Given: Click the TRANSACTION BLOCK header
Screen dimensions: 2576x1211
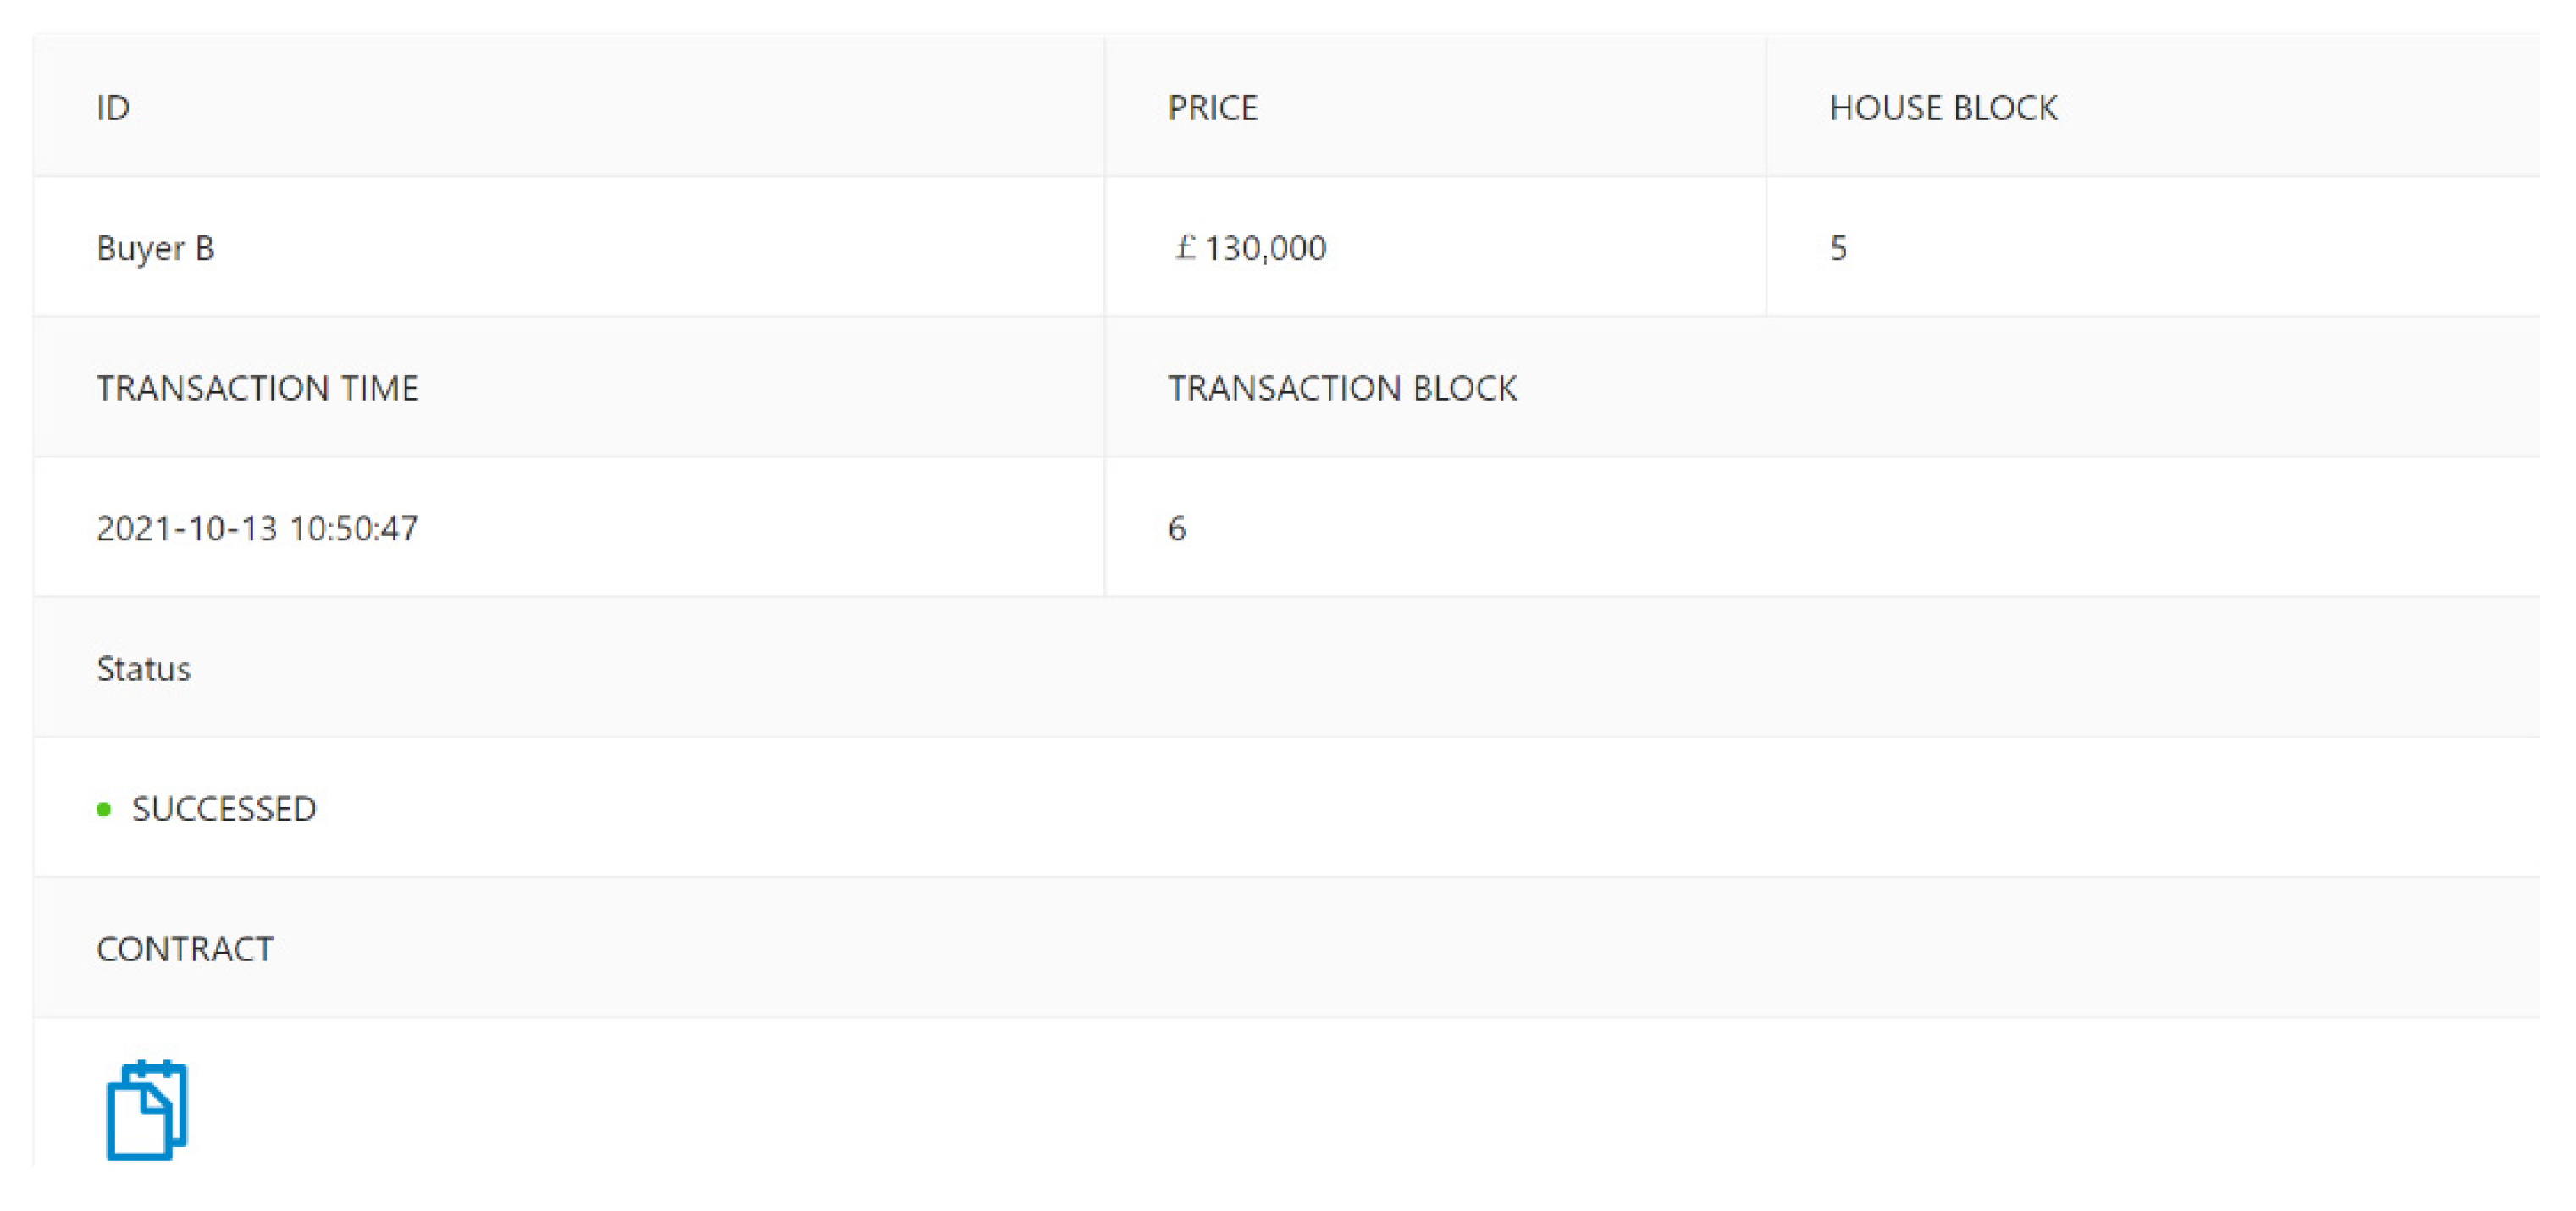Looking at the screenshot, I should 1342,388.
